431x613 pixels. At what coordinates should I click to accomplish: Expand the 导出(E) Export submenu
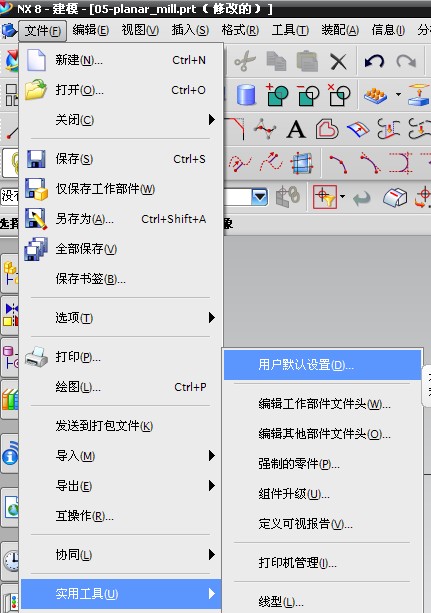[120, 486]
